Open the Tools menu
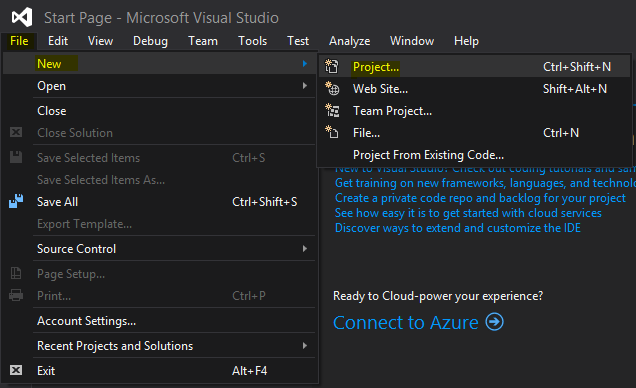The height and width of the screenshot is (388, 636). click(x=252, y=41)
